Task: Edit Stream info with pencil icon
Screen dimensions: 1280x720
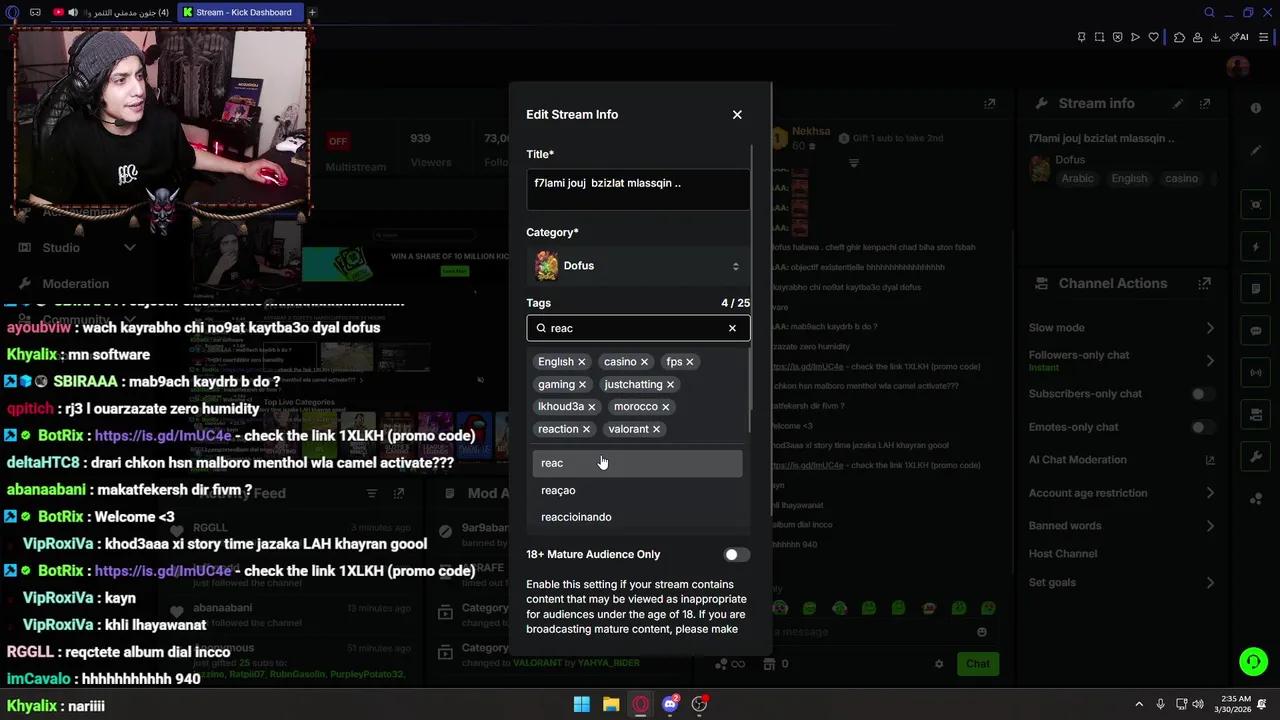Action: click(1178, 103)
